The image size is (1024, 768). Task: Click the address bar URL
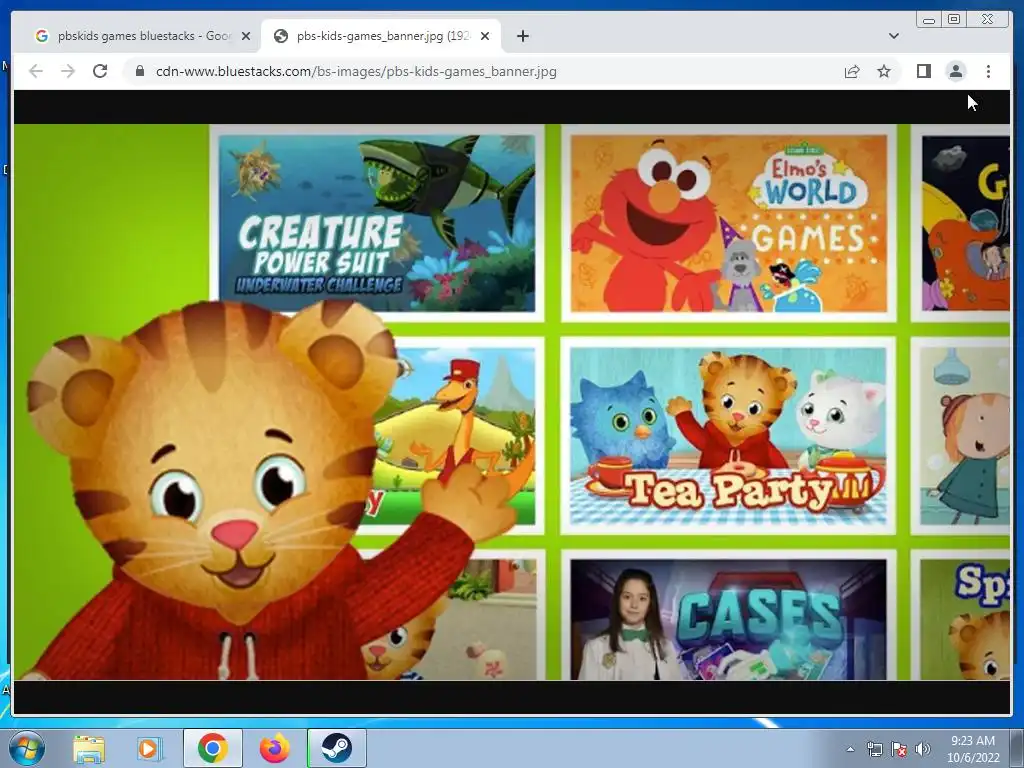[356, 71]
